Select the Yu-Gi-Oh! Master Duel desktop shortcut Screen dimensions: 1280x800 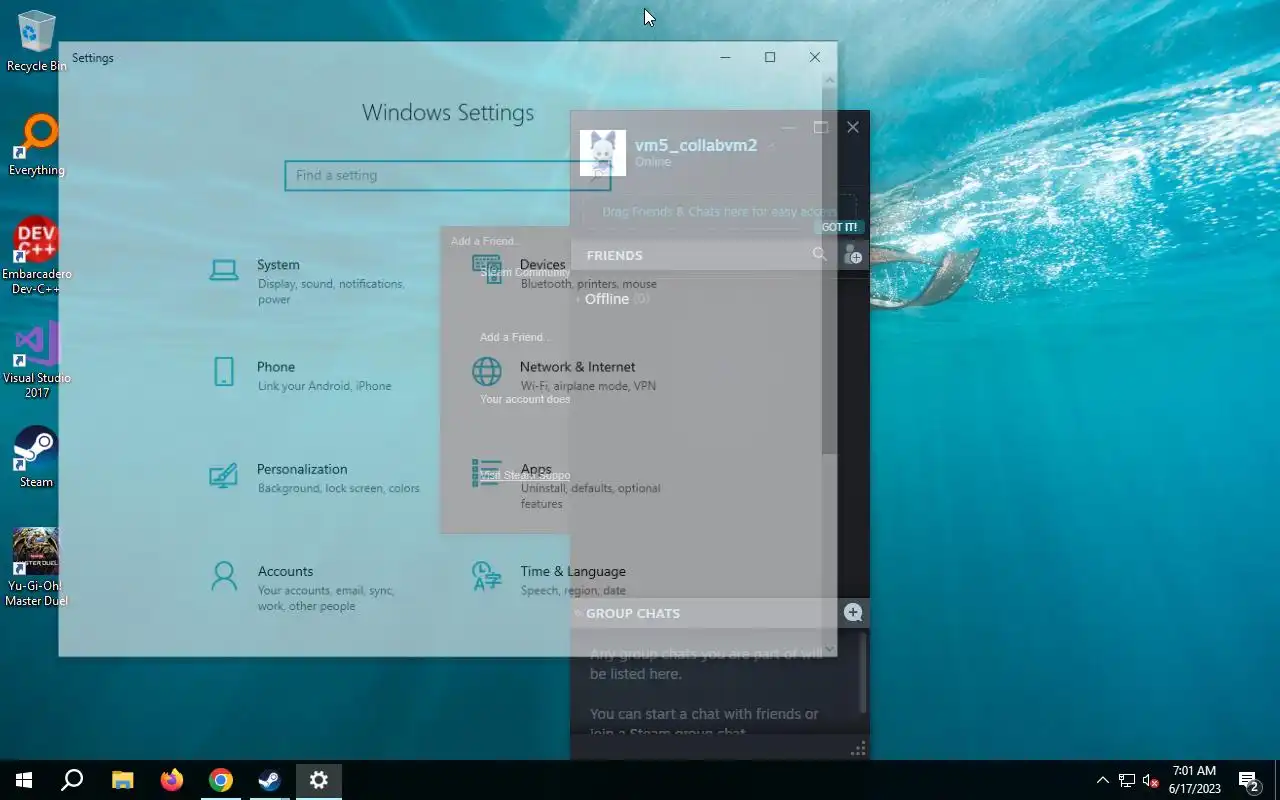(36, 568)
